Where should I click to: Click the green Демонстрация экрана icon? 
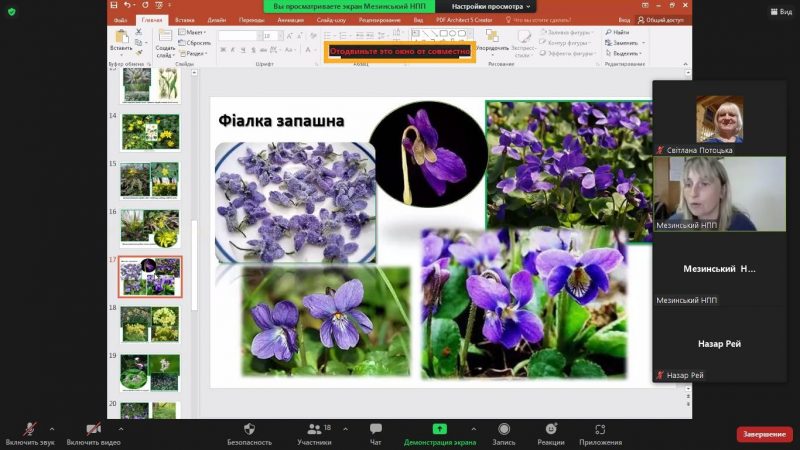point(440,429)
